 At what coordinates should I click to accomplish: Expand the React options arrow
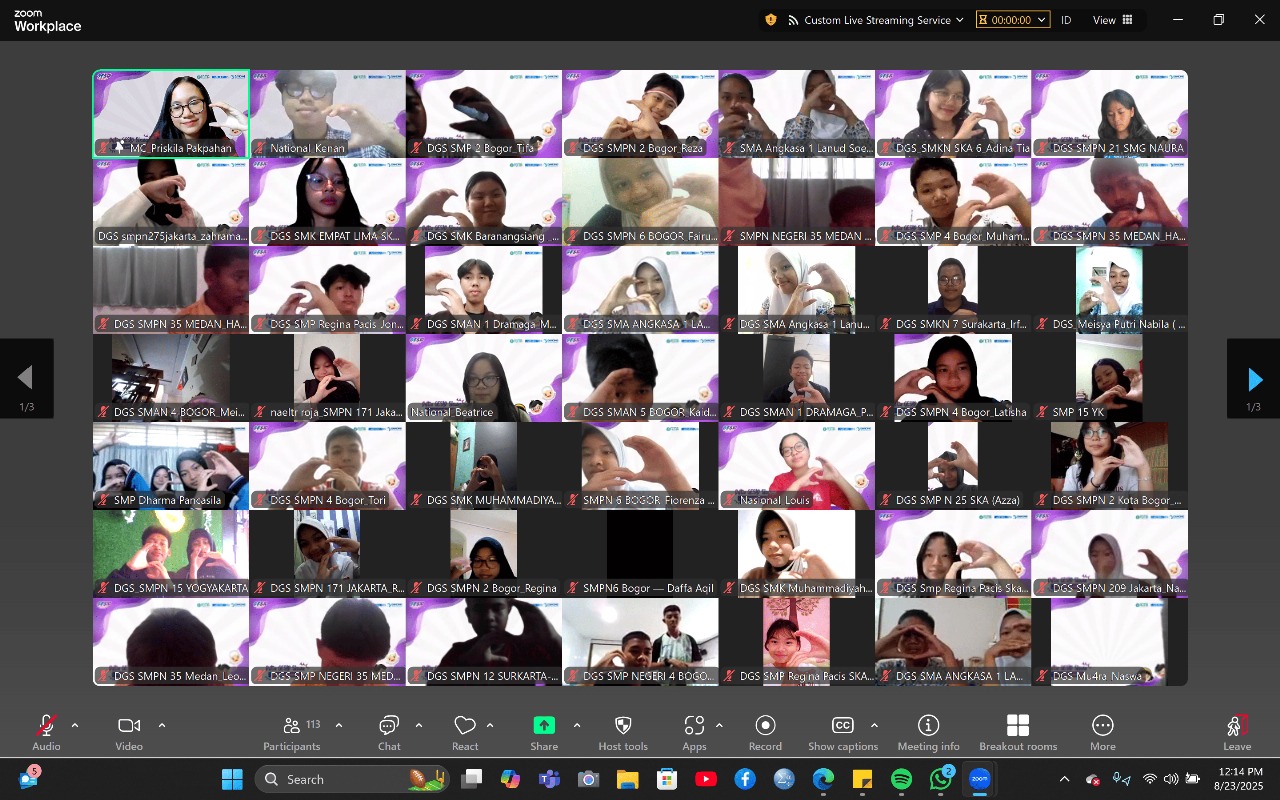pos(490,725)
